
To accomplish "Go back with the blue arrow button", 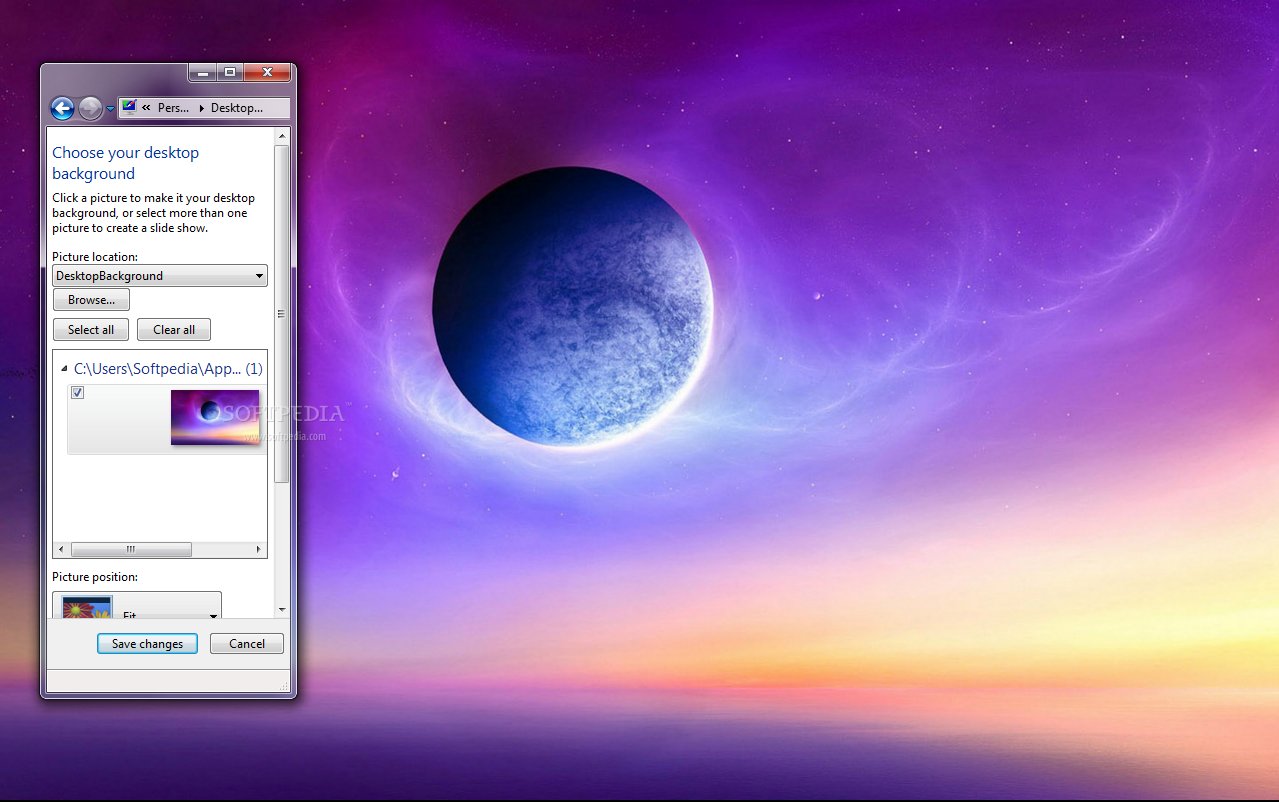I will coord(62,108).
